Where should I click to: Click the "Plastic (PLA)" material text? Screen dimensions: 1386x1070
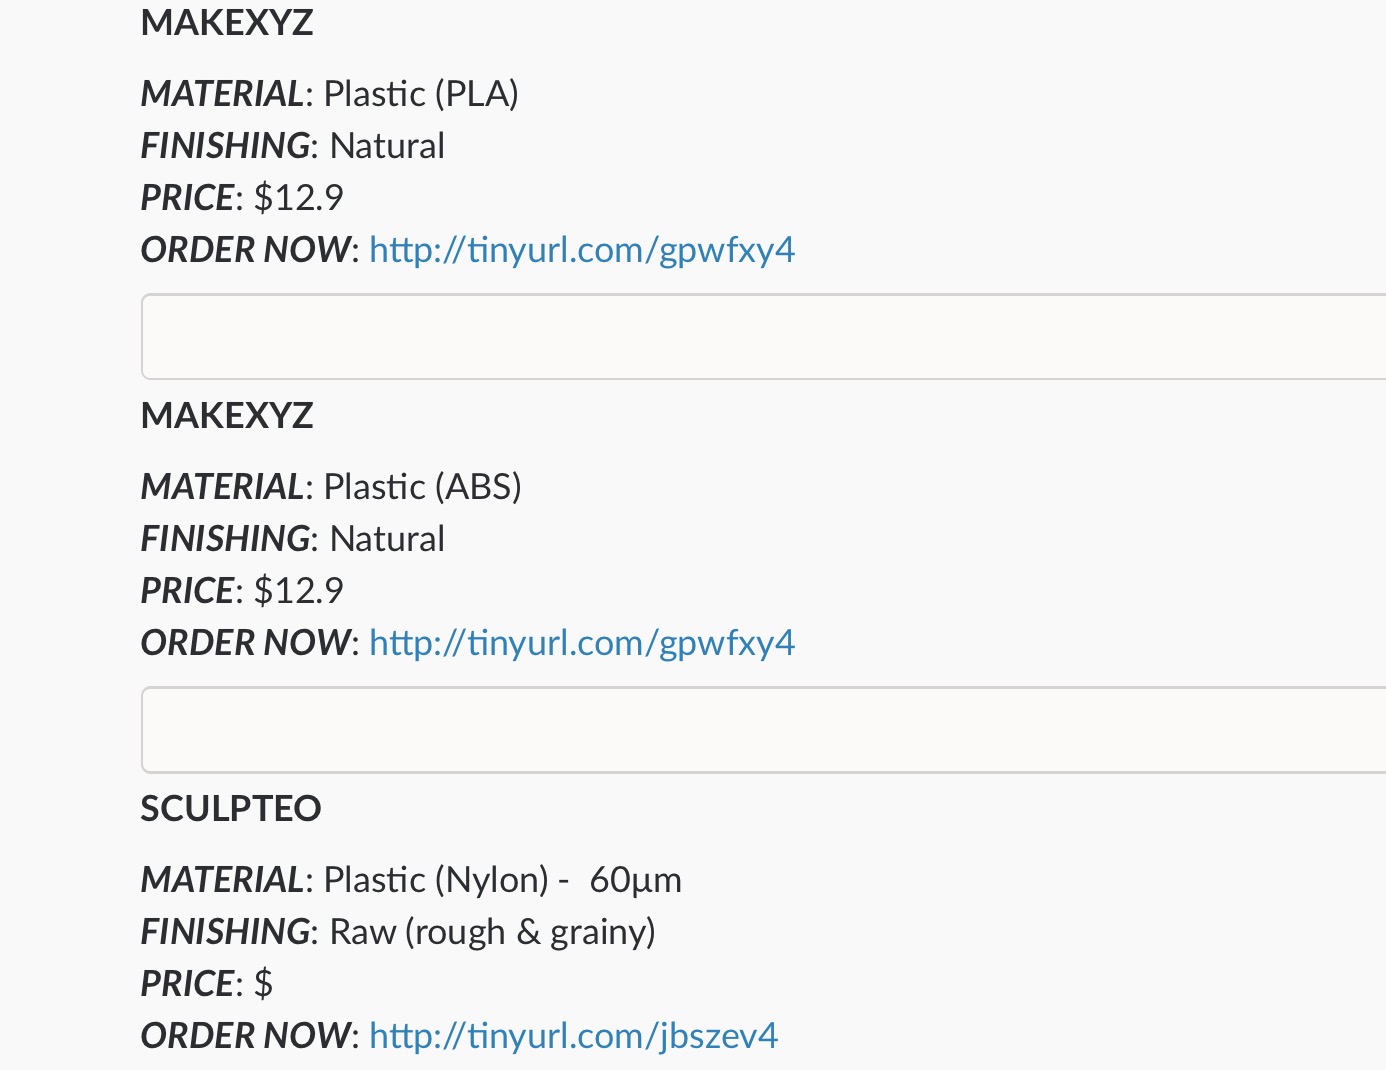tap(421, 94)
